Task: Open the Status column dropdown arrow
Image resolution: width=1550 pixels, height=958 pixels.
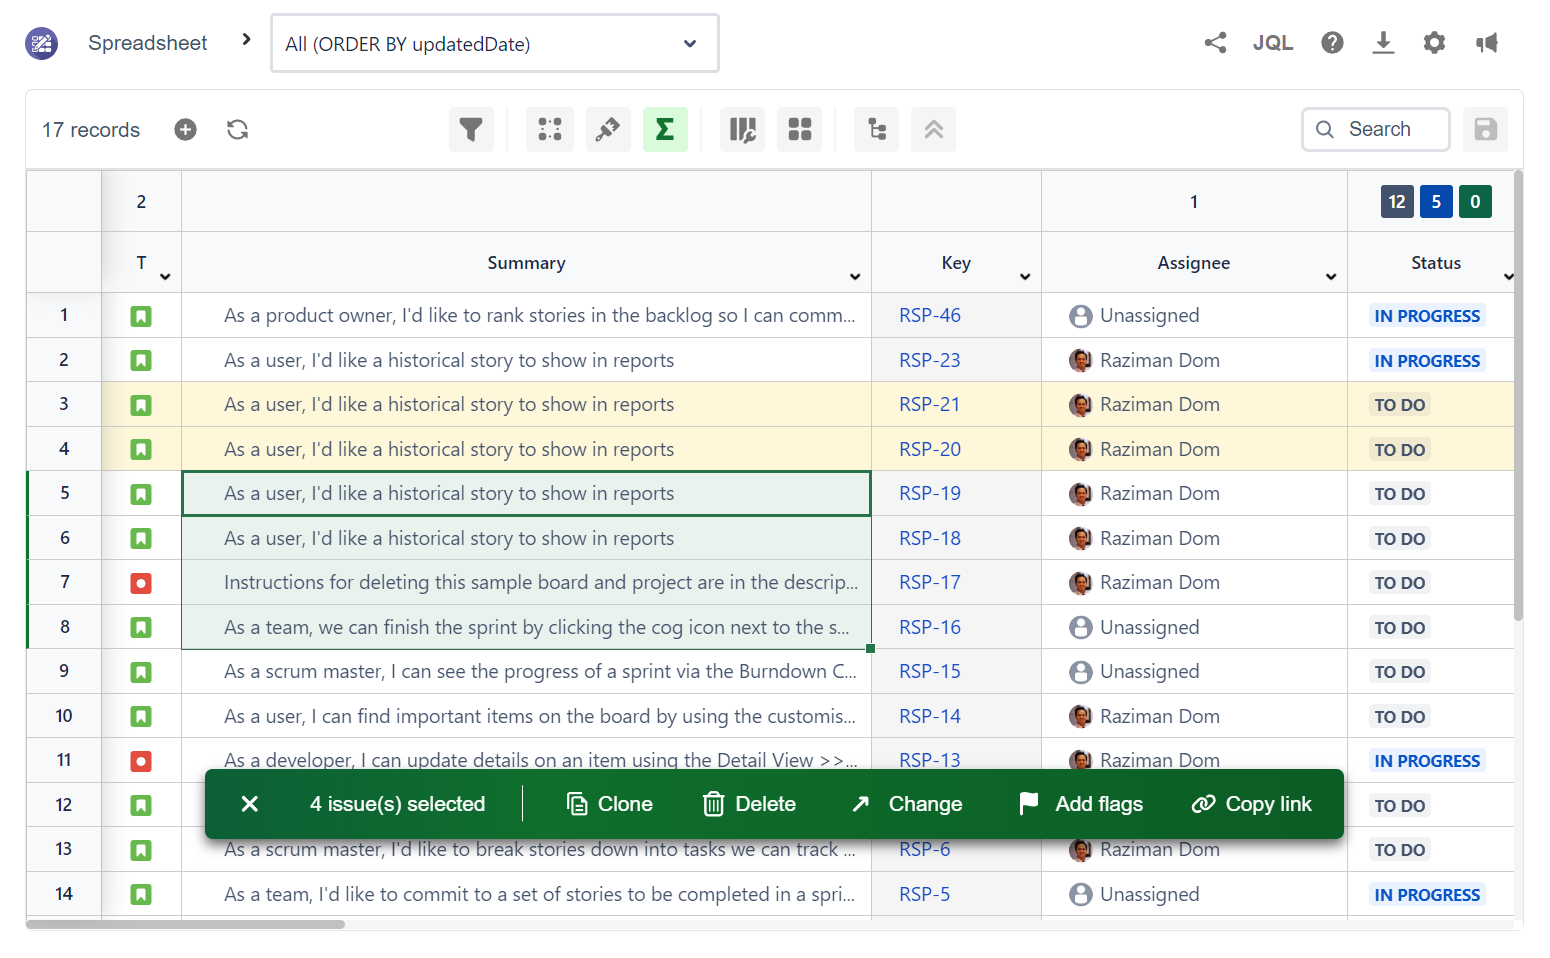Action: (x=1508, y=277)
